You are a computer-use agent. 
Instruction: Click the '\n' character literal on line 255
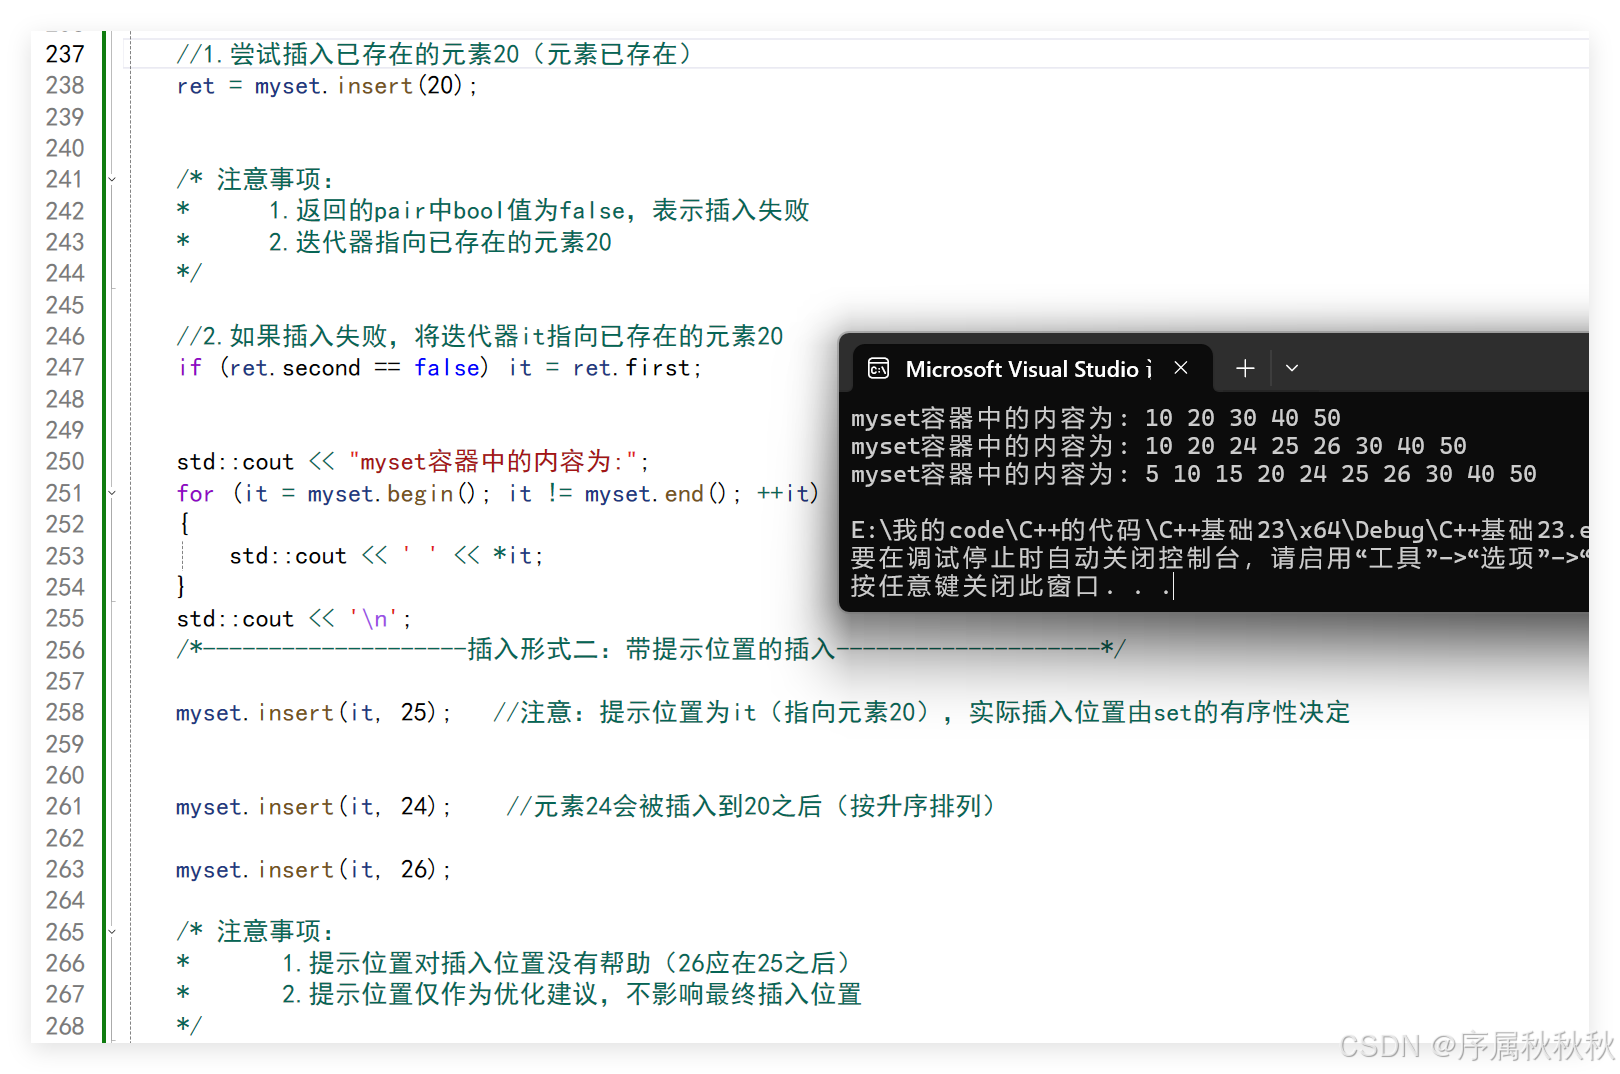click(374, 619)
